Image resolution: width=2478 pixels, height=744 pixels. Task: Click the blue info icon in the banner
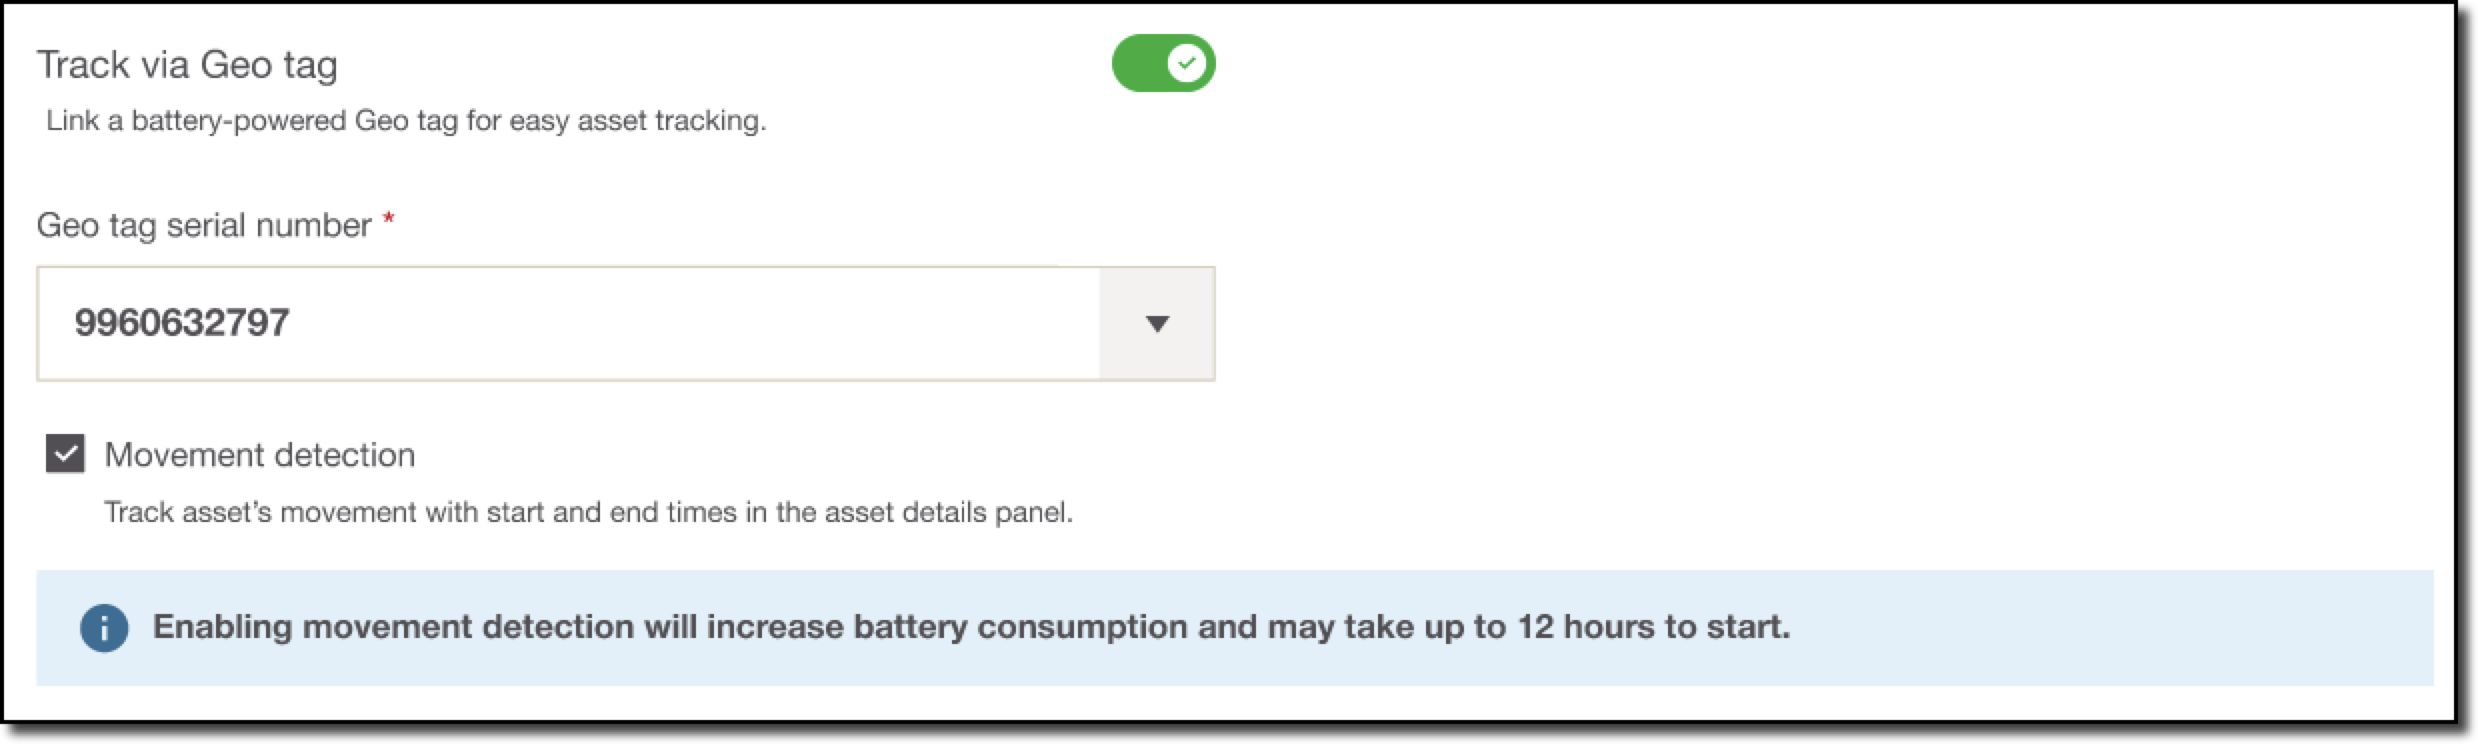click(x=104, y=628)
